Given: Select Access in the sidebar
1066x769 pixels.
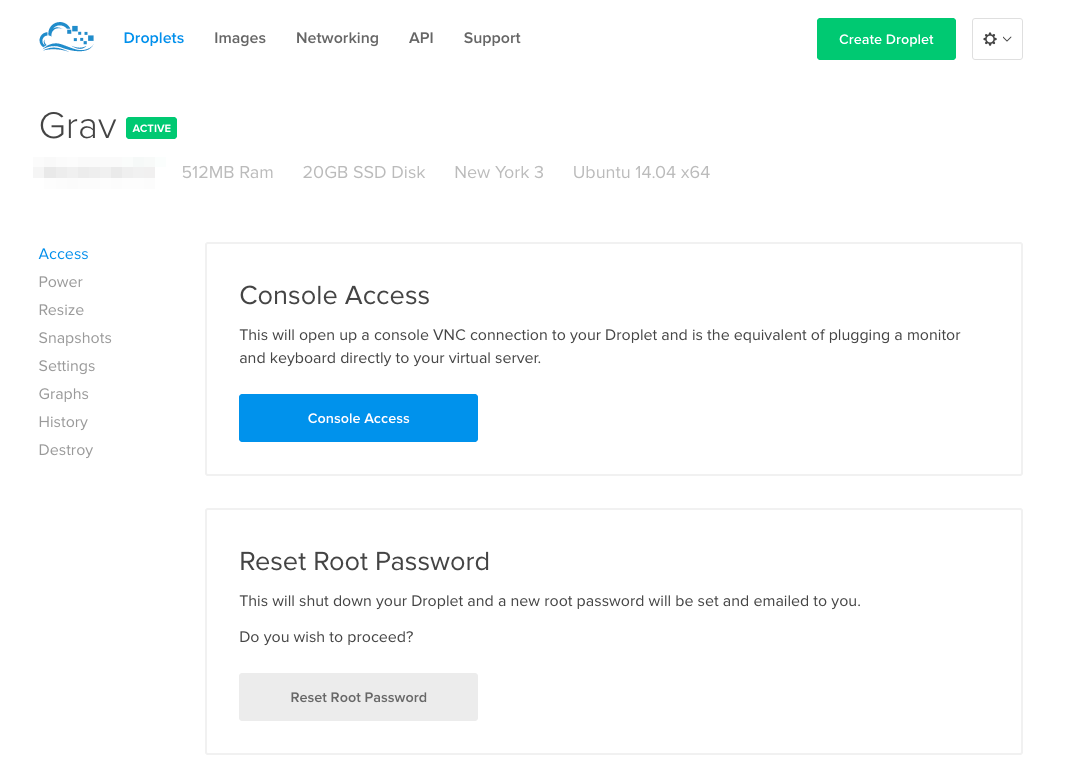Looking at the screenshot, I should [63, 254].
